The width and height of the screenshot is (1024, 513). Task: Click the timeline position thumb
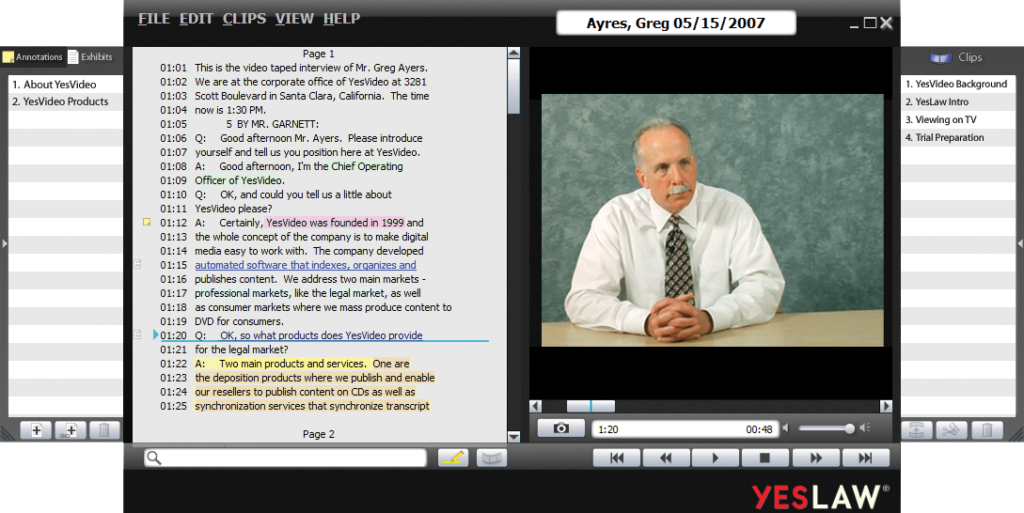[590, 406]
